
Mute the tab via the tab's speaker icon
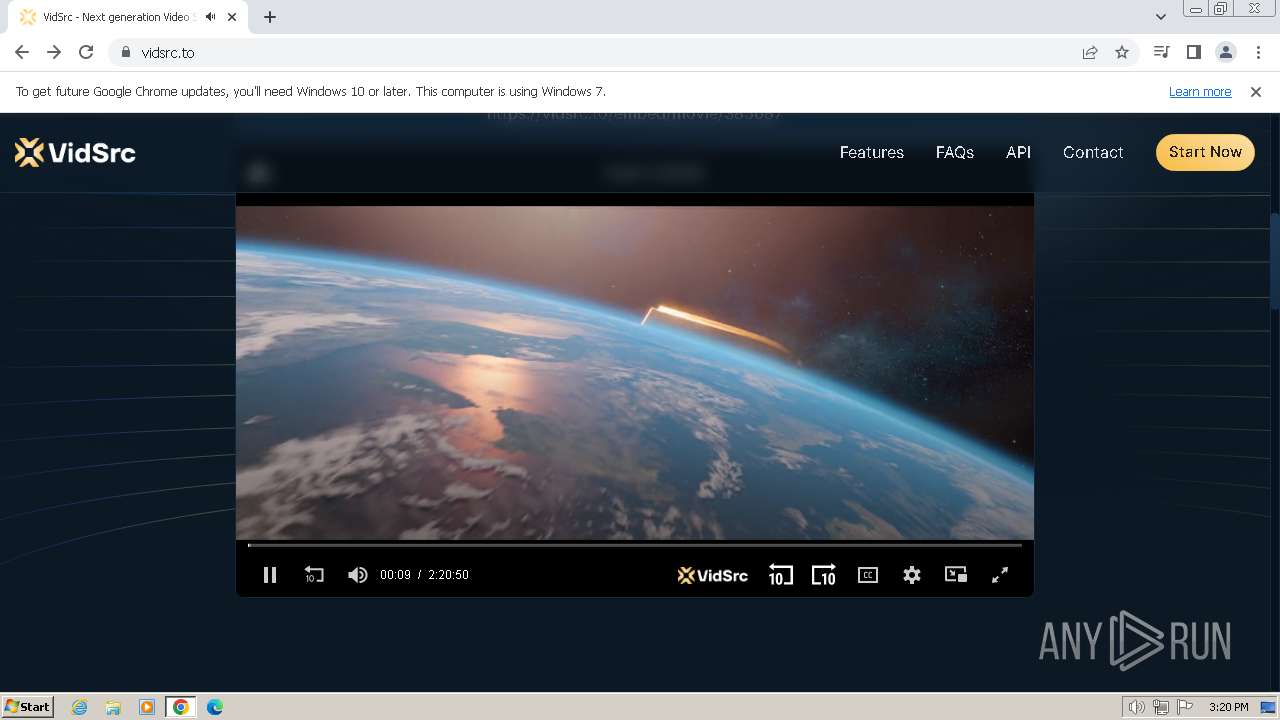click(x=210, y=17)
